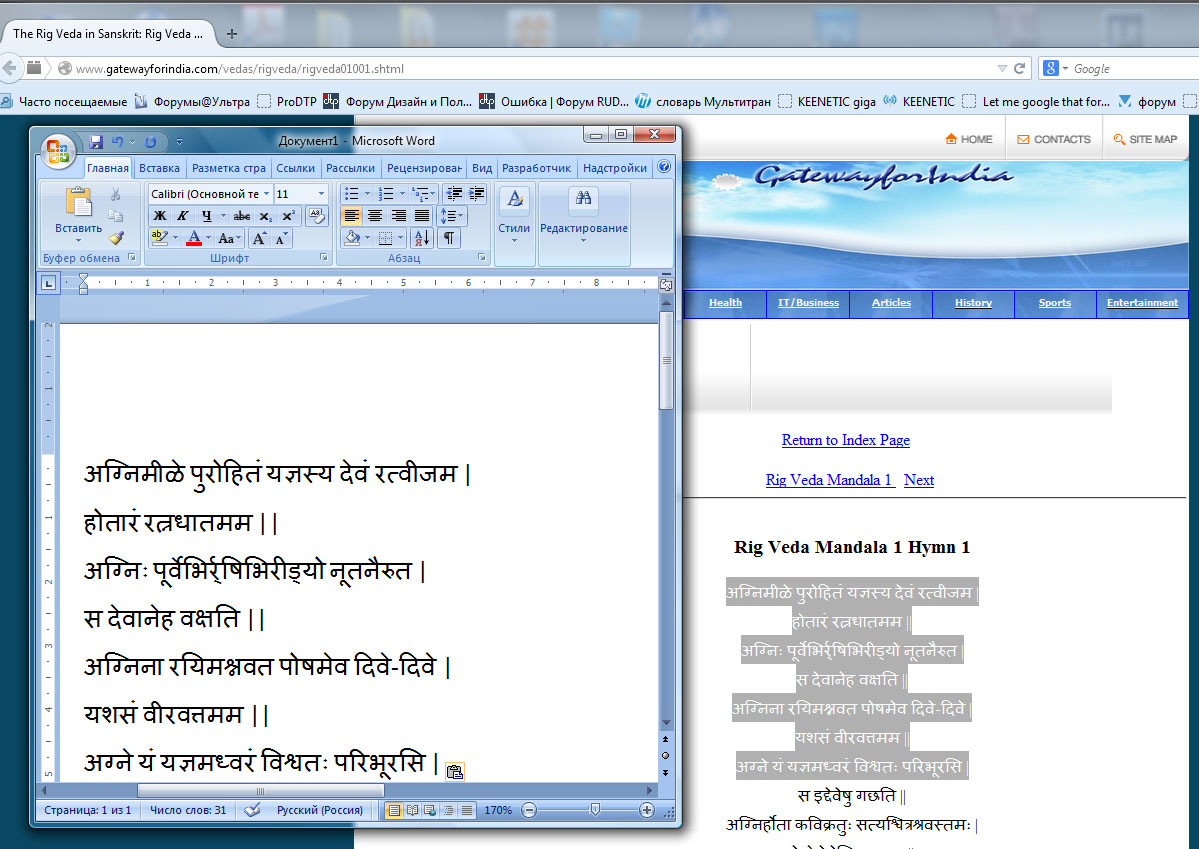
Task: Expand the numbering list dropdown arrow
Action: pyautogui.click(x=402, y=194)
